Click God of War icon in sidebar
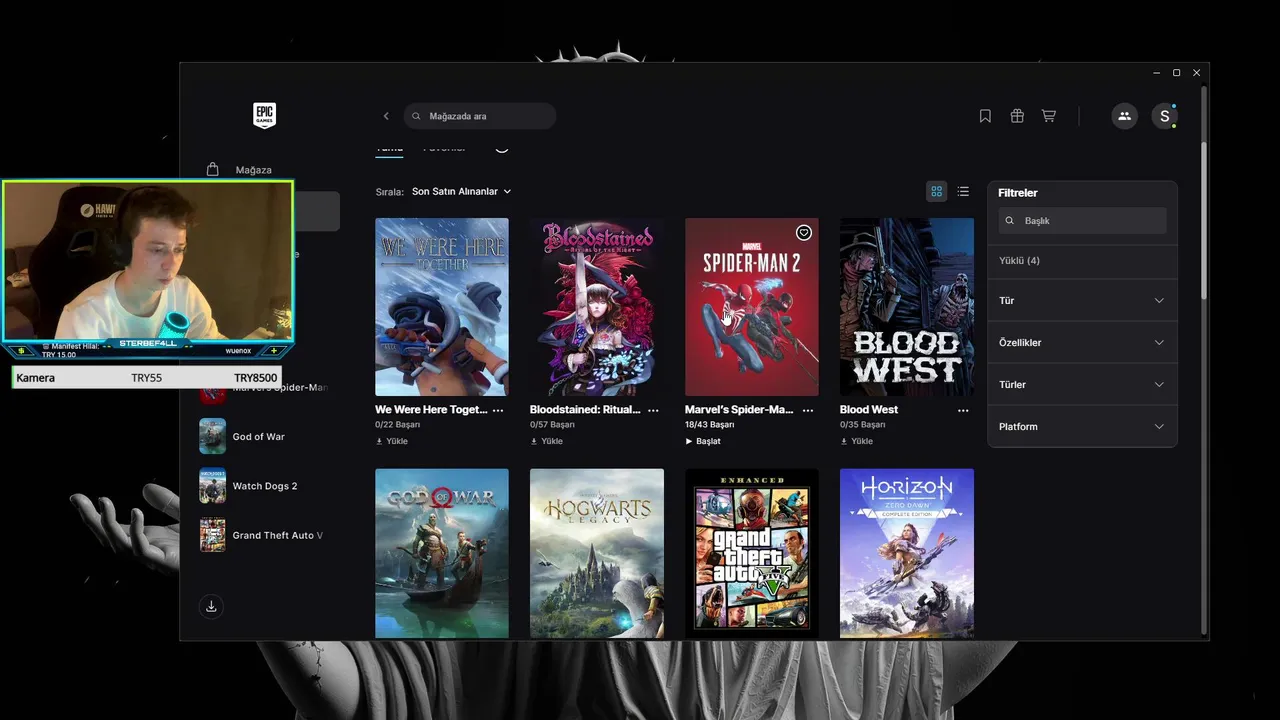 [212, 436]
